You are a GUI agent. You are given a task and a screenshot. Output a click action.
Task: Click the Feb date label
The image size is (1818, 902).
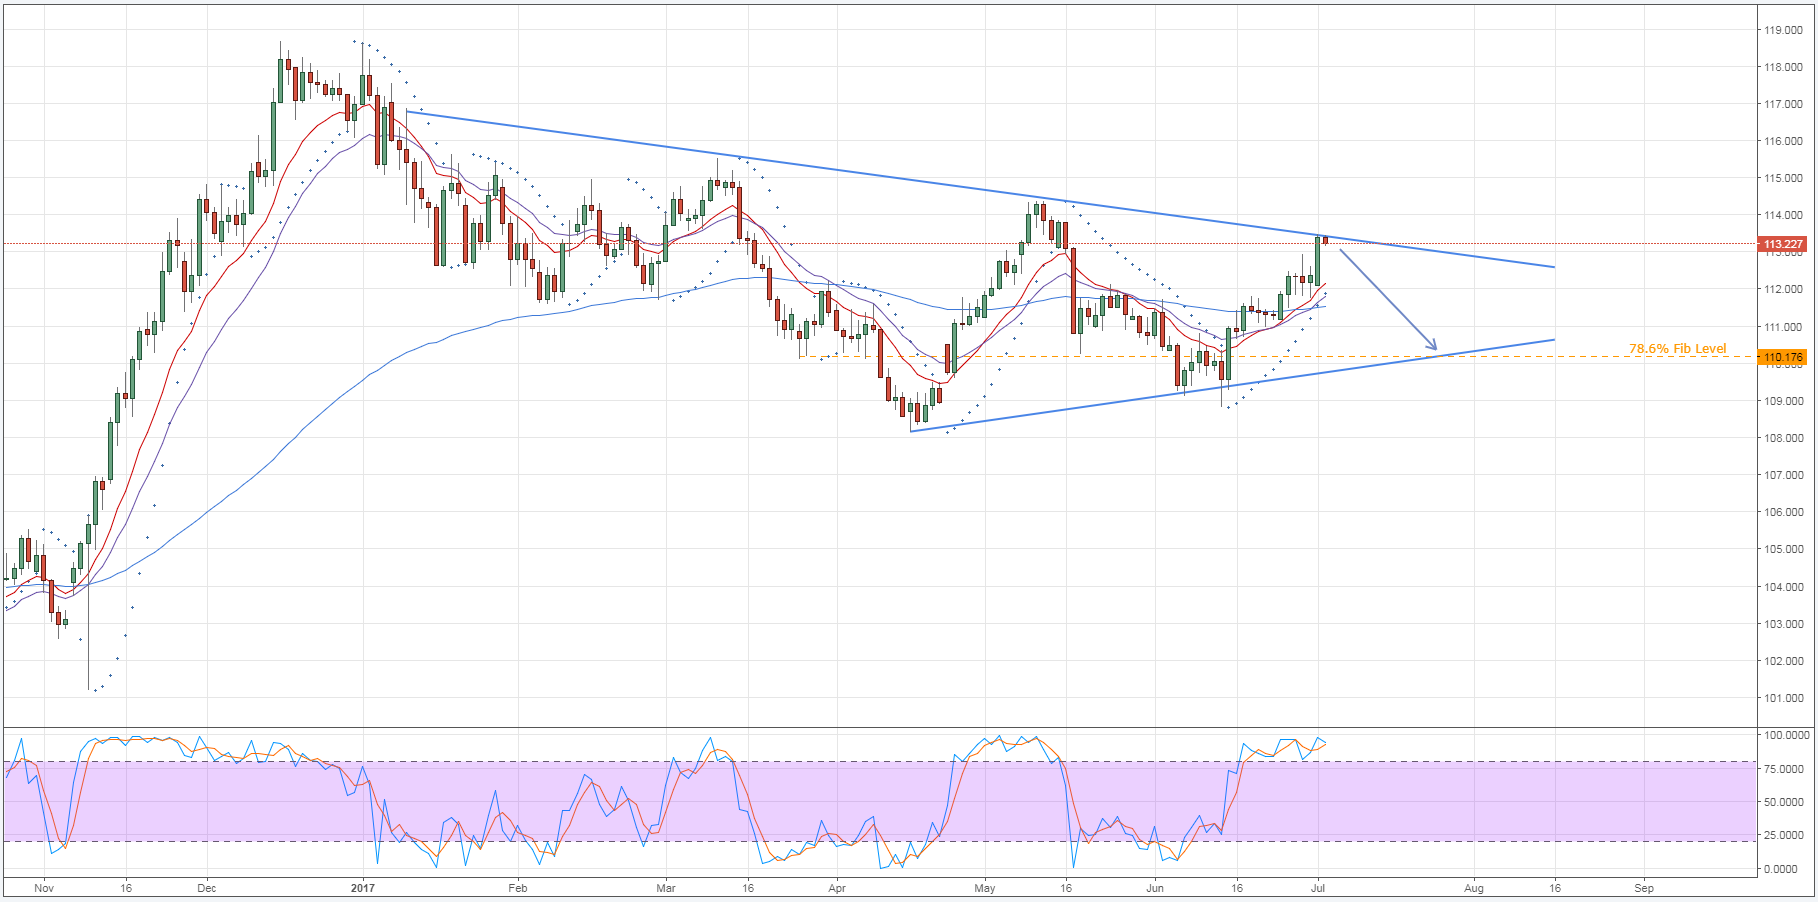coord(517,887)
